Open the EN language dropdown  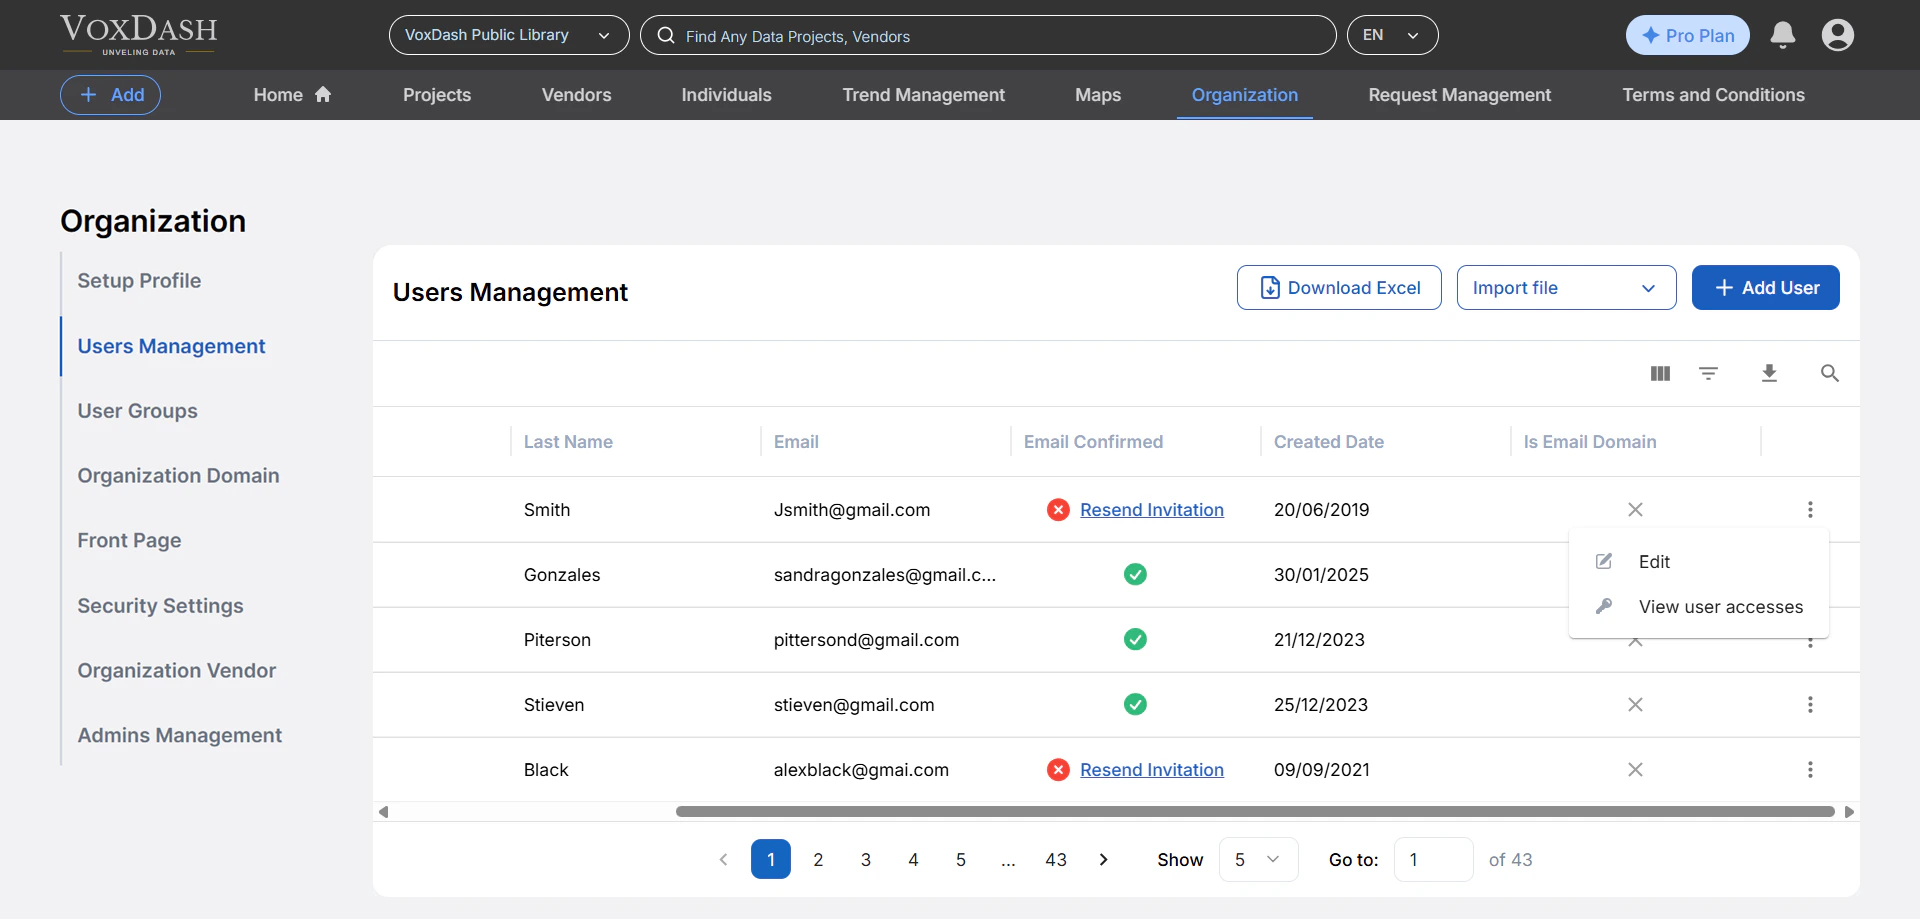click(1392, 35)
